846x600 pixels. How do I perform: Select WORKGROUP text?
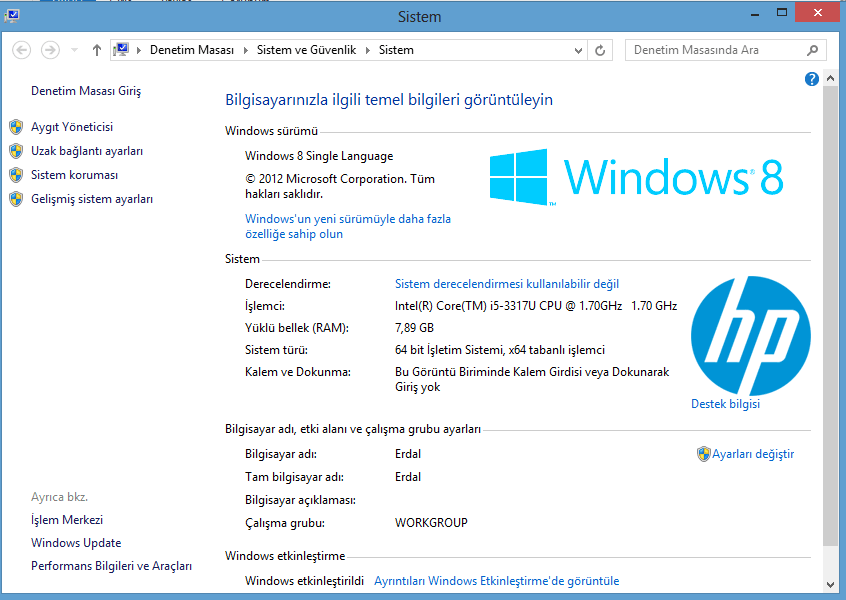[x=431, y=523]
